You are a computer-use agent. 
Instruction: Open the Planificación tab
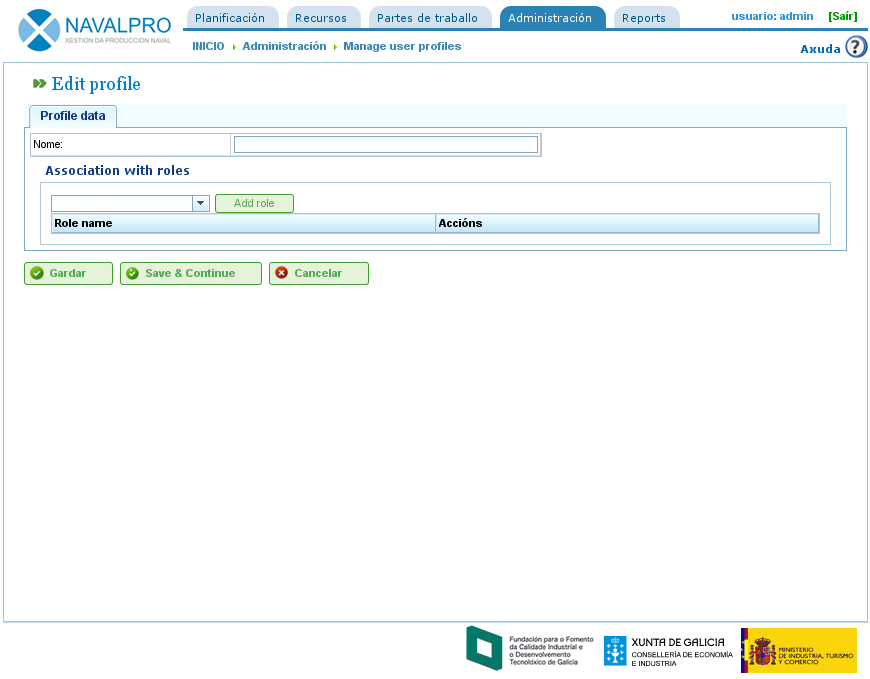tap(231, 18)
